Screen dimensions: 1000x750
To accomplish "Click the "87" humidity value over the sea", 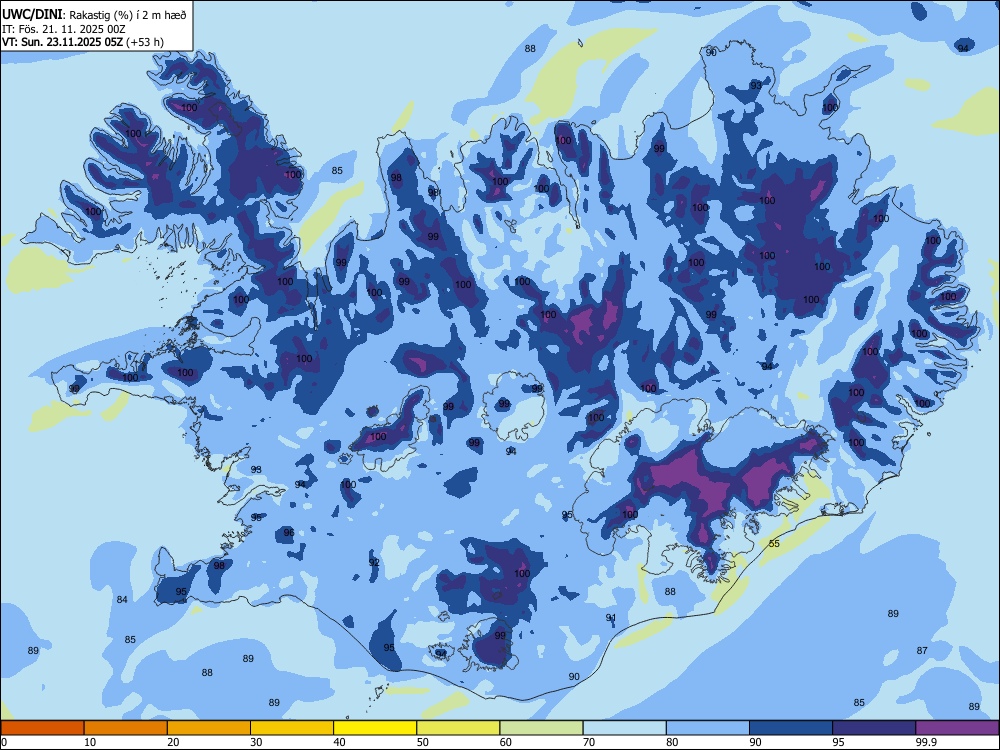I will (x=922, y=651).
